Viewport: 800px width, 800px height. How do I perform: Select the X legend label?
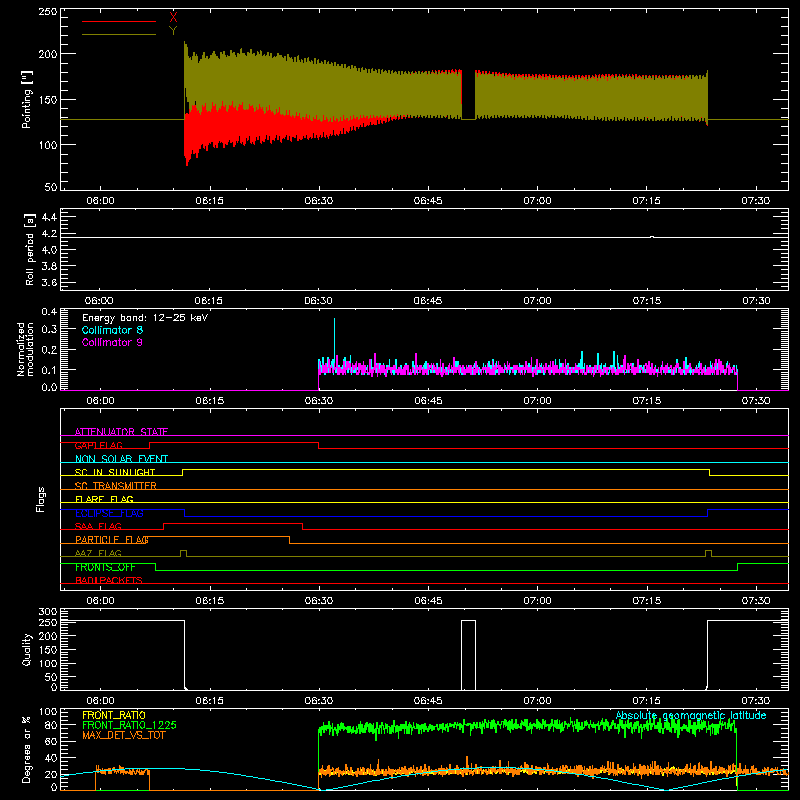coord(173,18)
